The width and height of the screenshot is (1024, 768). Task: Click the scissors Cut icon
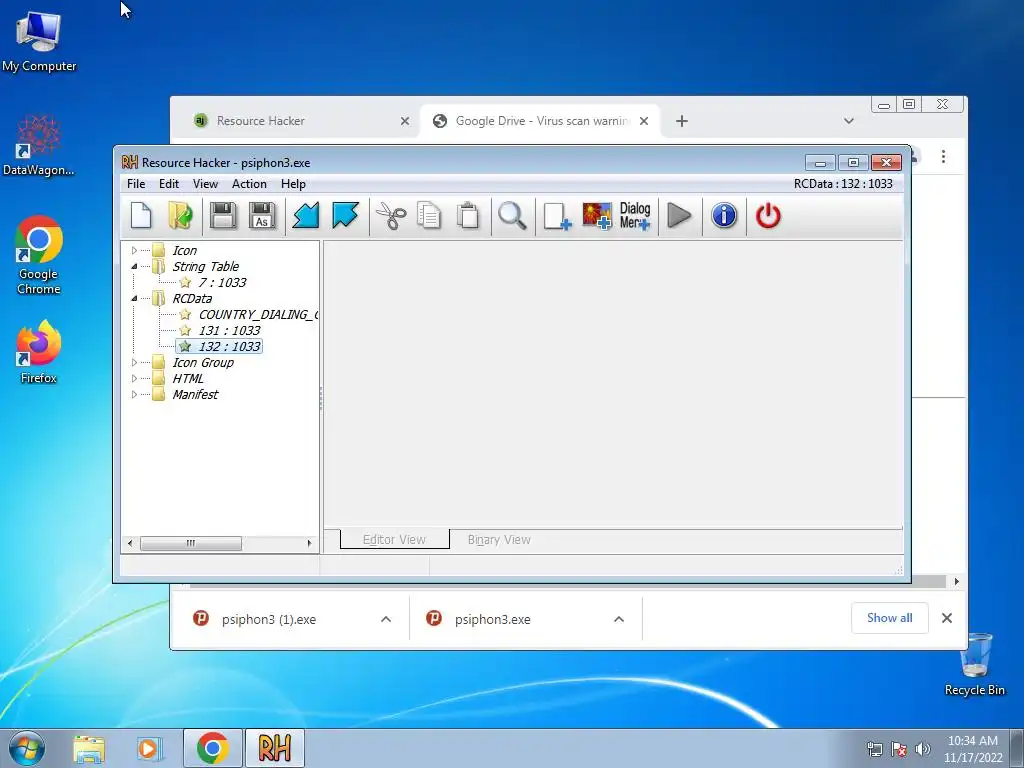point(391,216)
